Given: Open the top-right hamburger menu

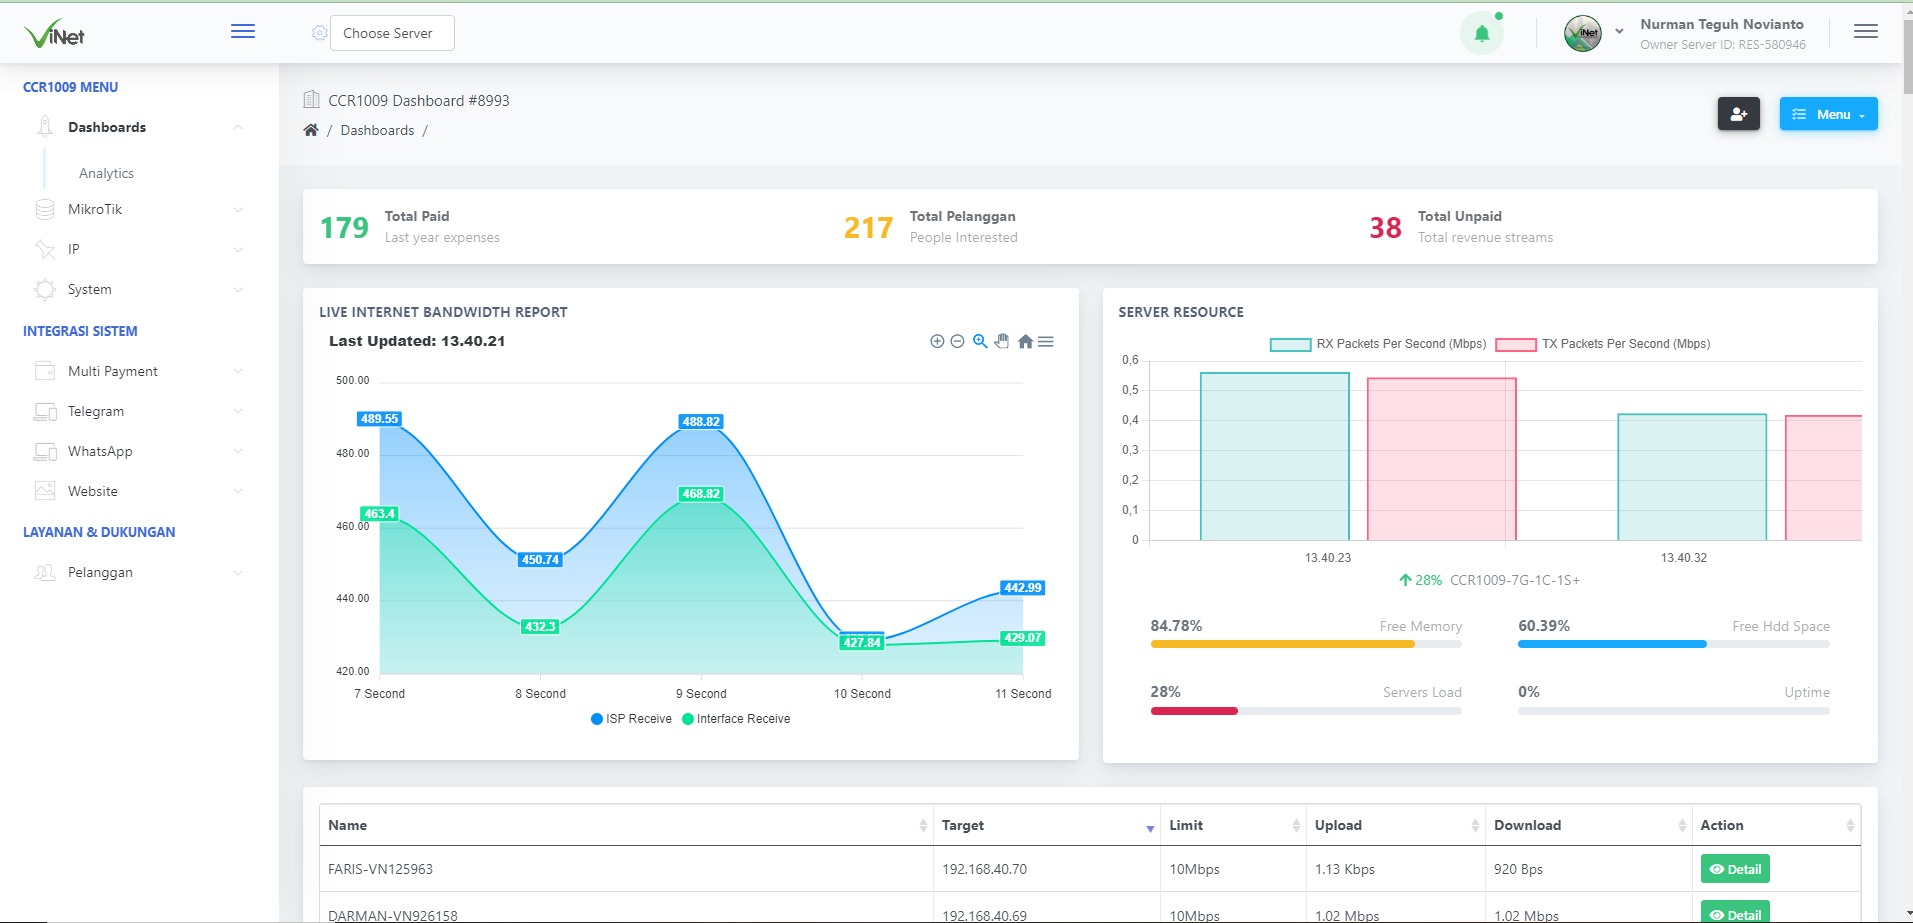Looking at the screenshot, I should click(x=1866, y=32).
